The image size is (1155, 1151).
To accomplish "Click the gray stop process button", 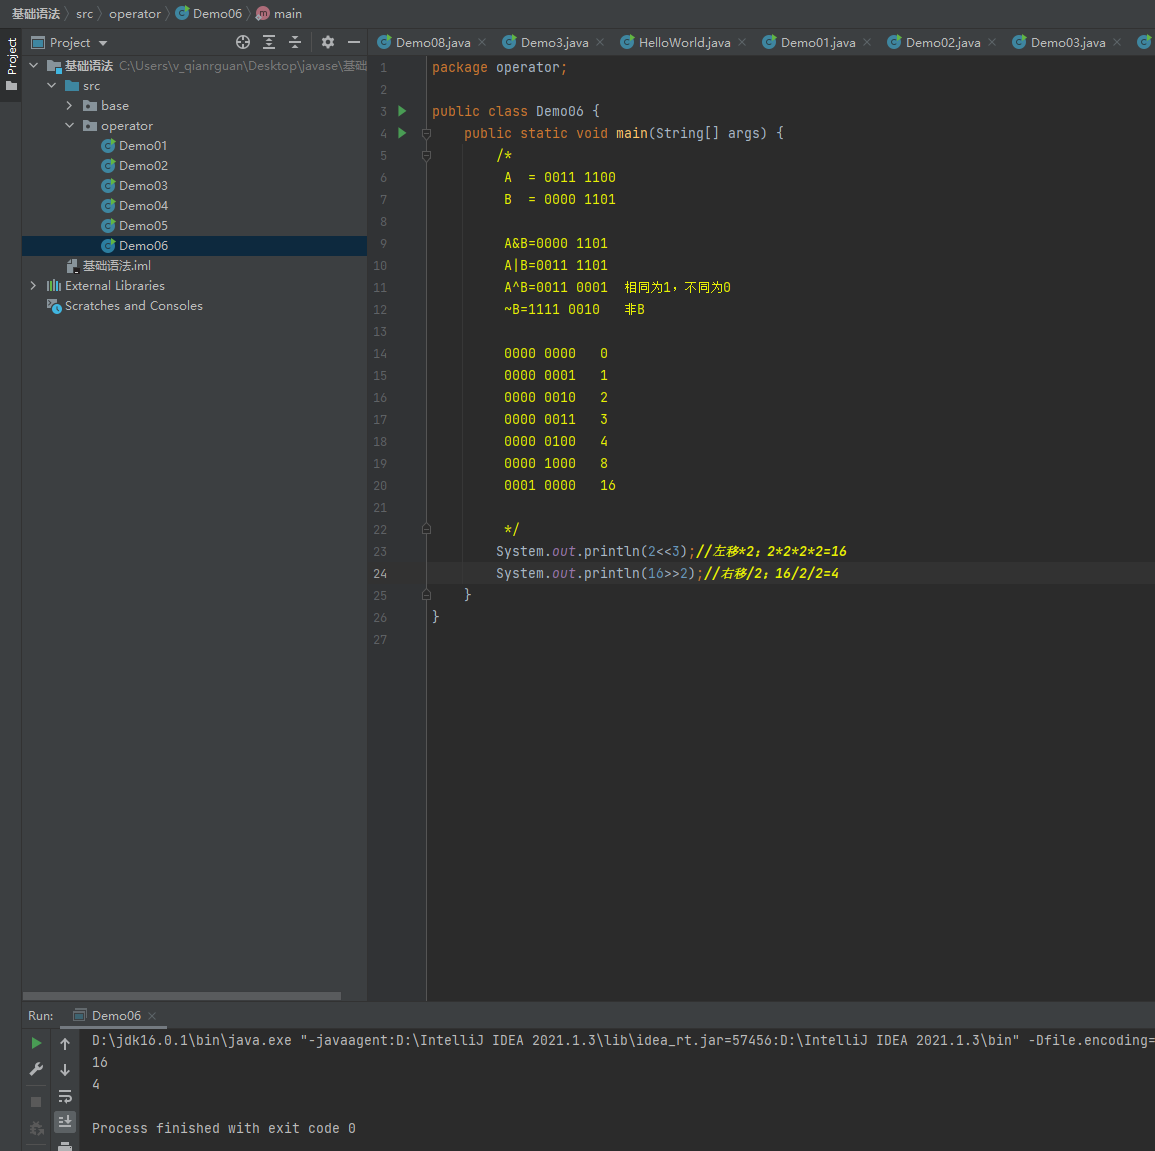I will [36, 1102].
